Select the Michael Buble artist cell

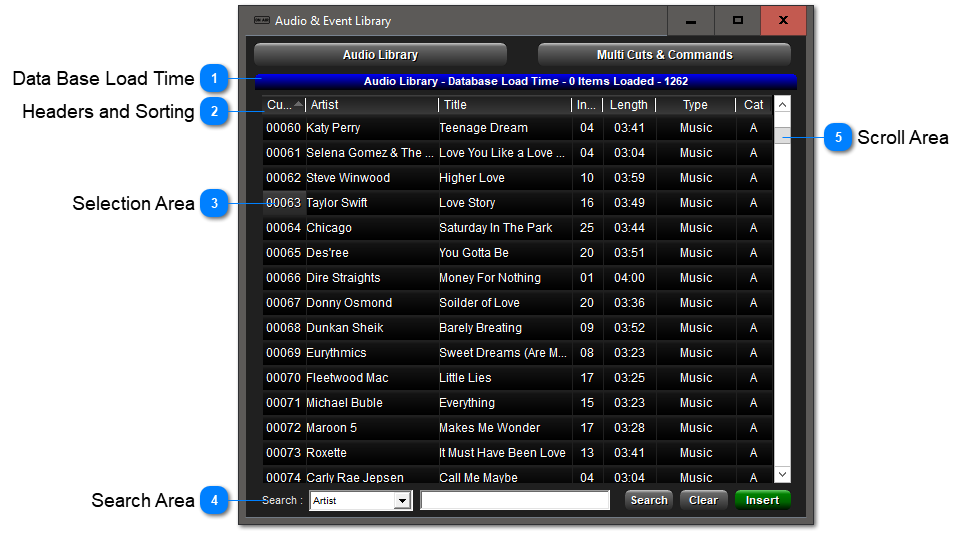[x=371, y=403]
